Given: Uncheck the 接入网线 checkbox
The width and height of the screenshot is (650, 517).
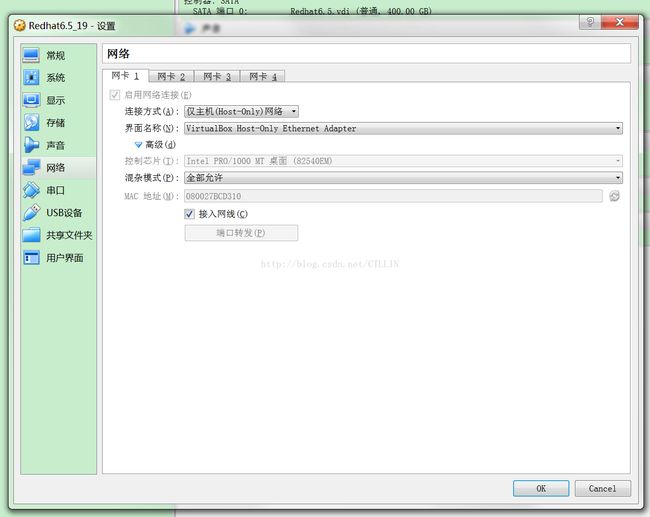Looking at the screenshot, I should [189, 214].
